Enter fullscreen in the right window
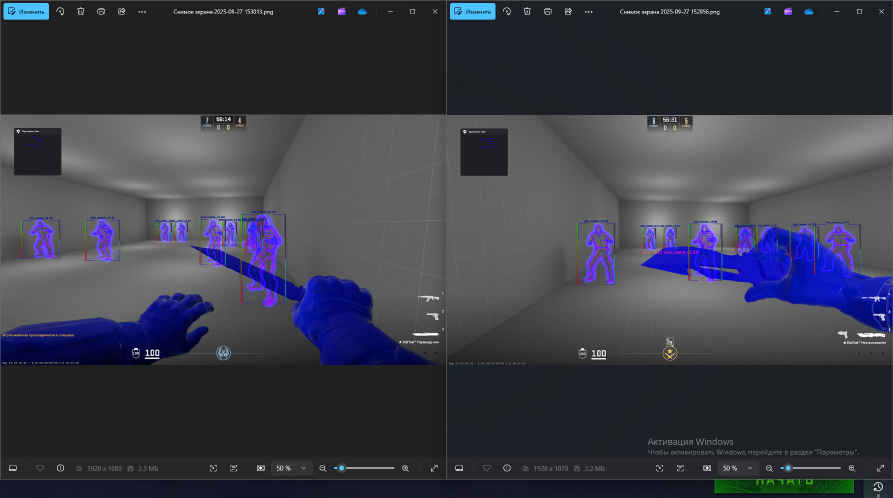 tap(880, 468)
